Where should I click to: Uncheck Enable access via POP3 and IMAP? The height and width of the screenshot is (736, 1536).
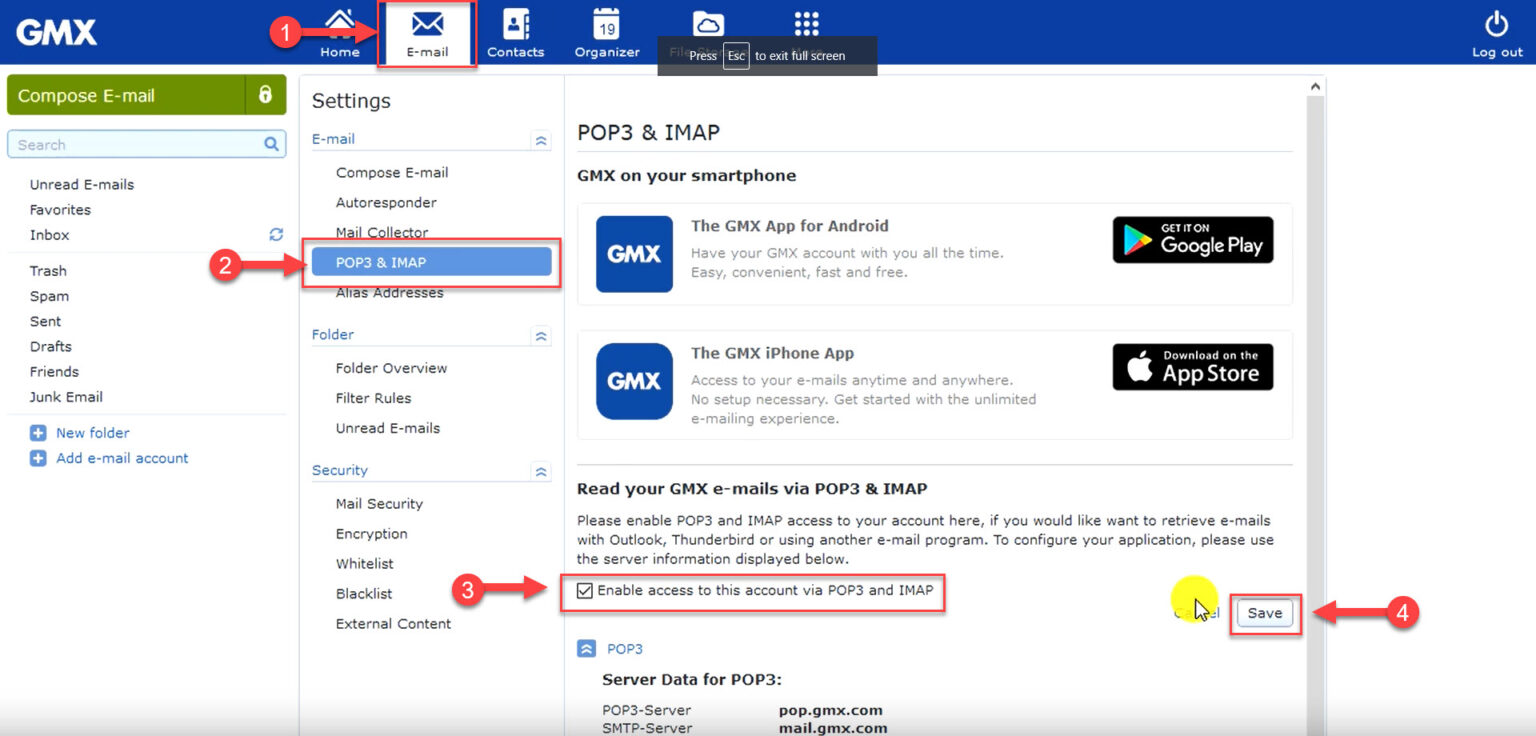click(583, 590)
